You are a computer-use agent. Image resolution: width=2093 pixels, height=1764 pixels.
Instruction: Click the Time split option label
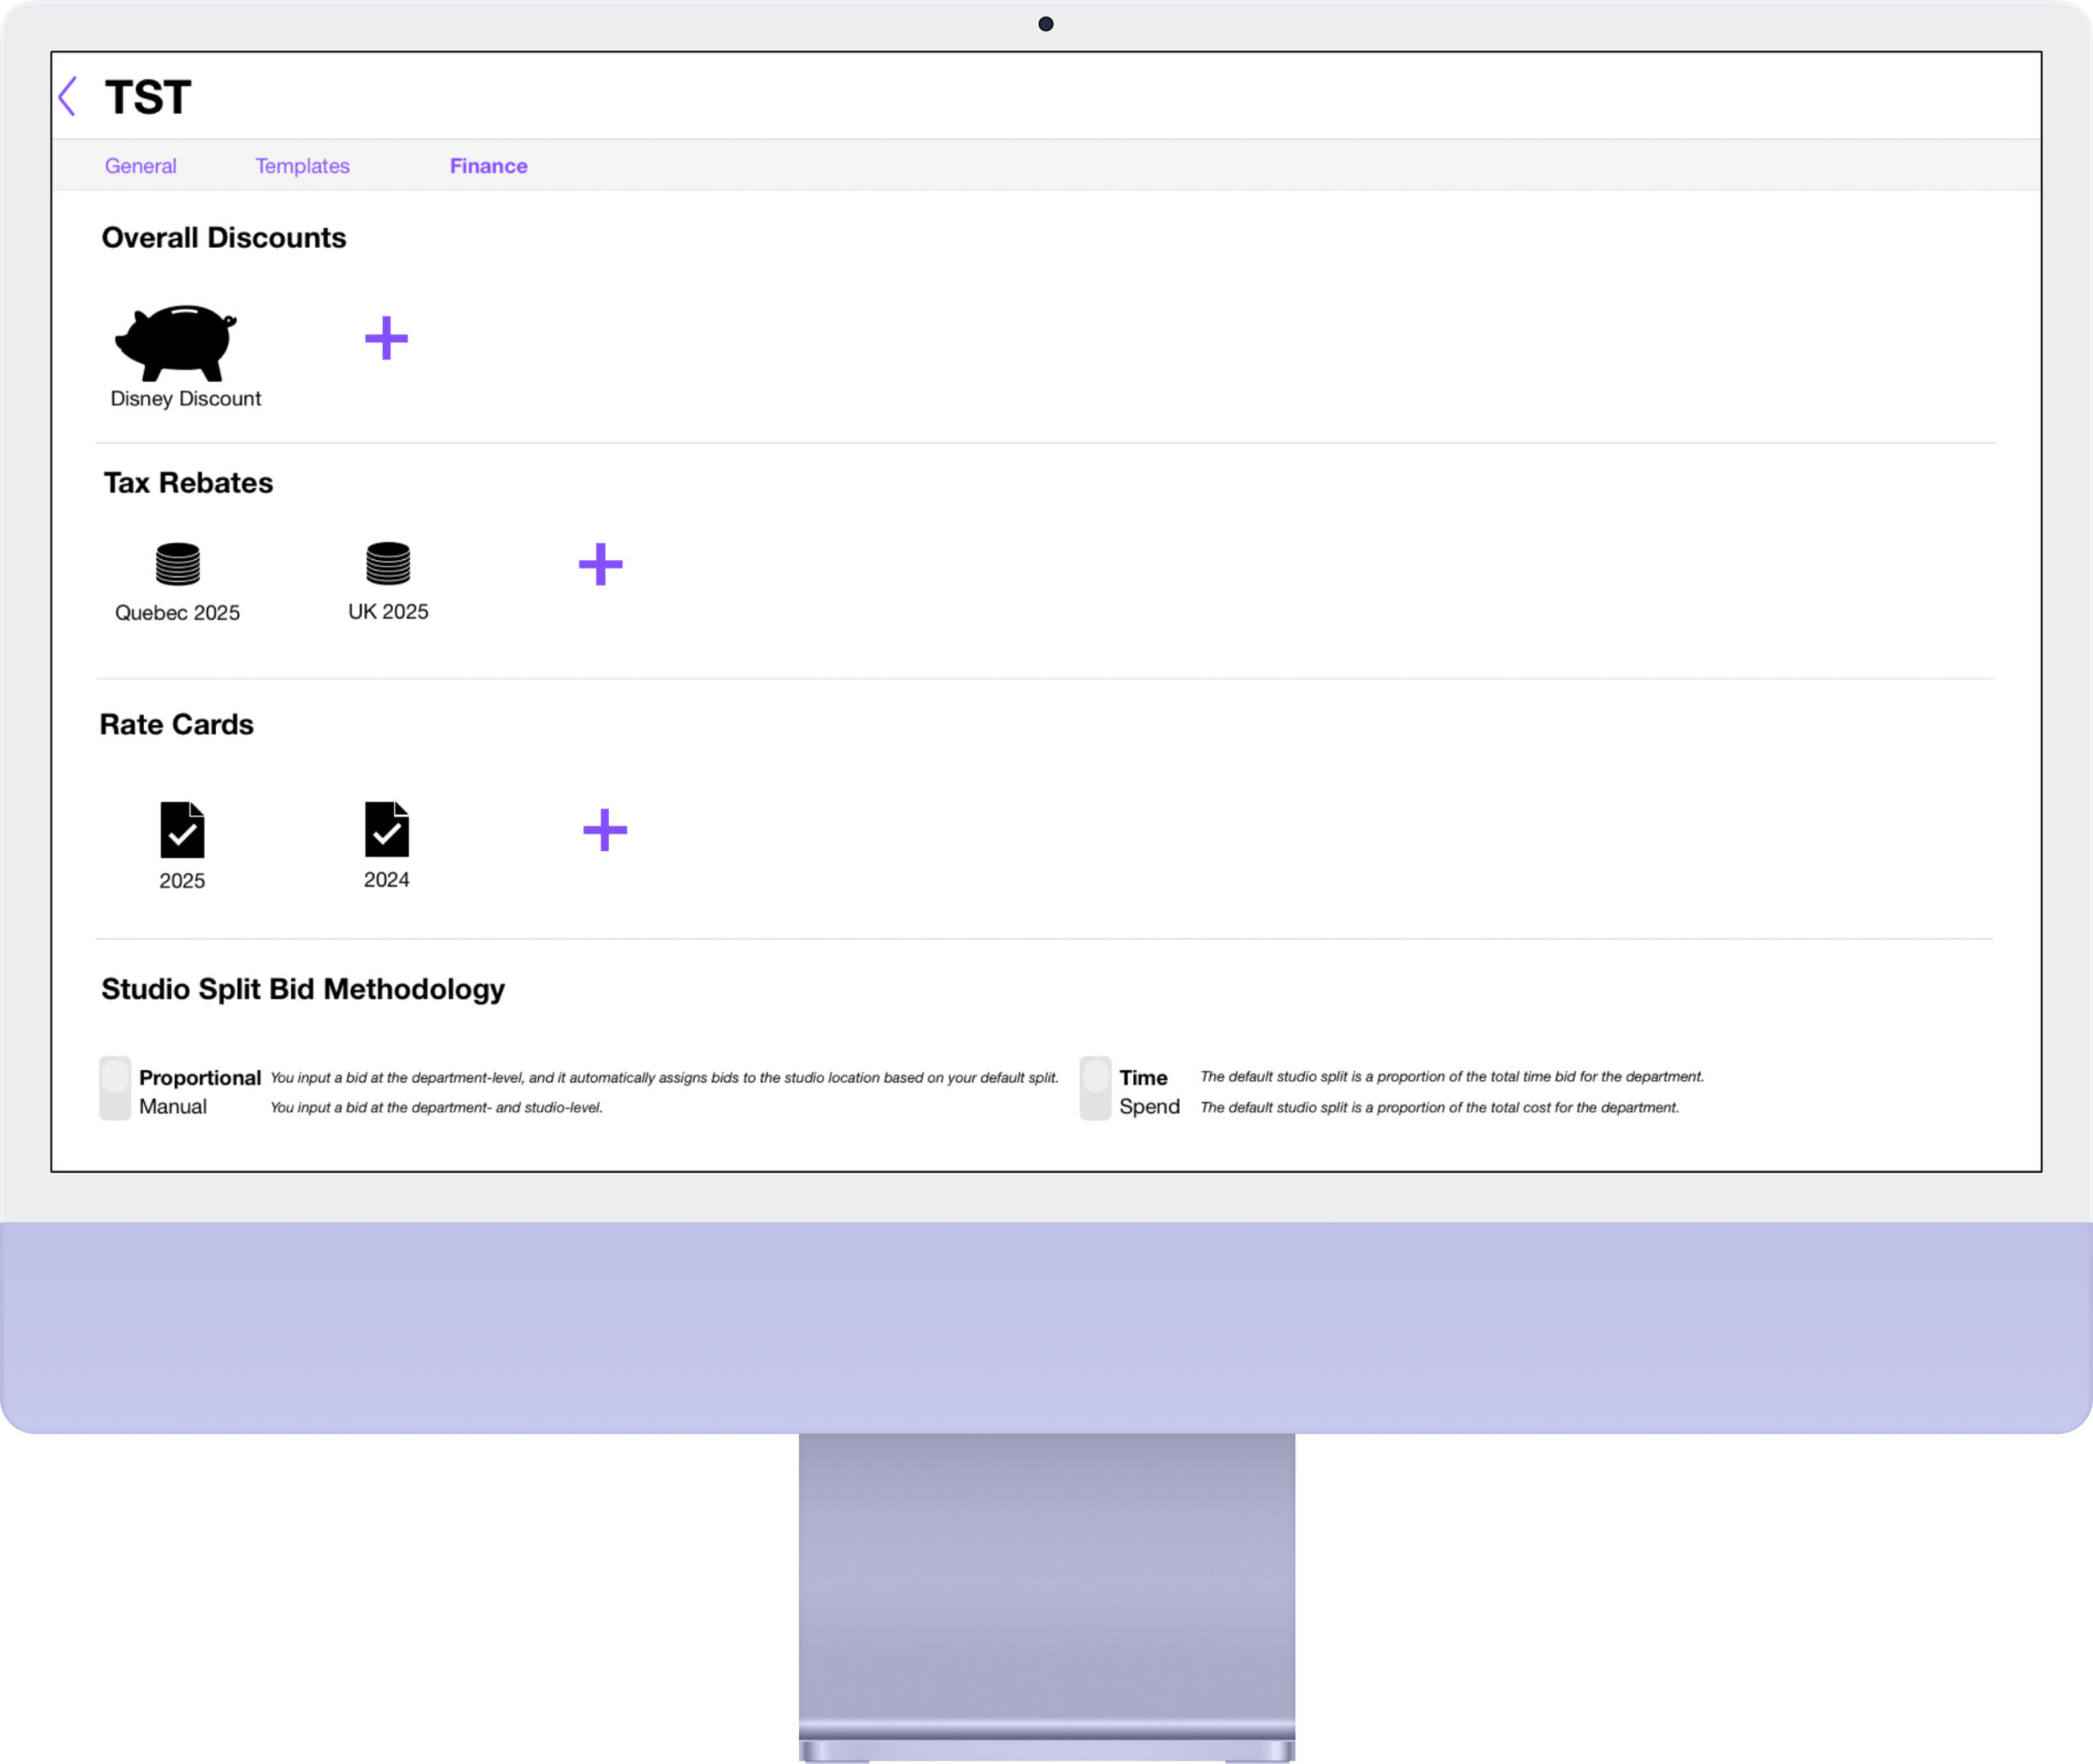click(x=1143, y=1078)
